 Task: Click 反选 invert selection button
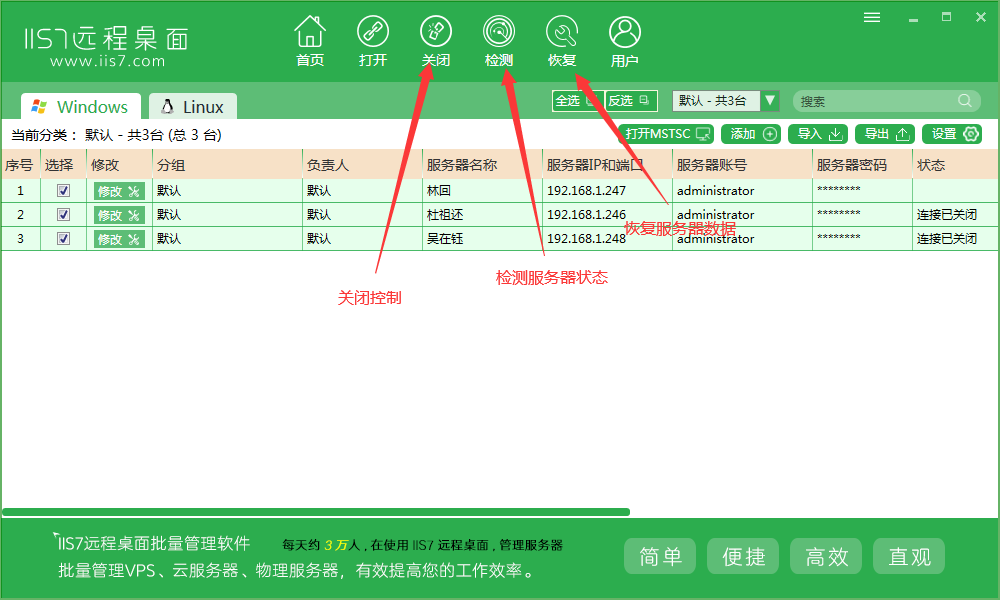click(630, 101)
